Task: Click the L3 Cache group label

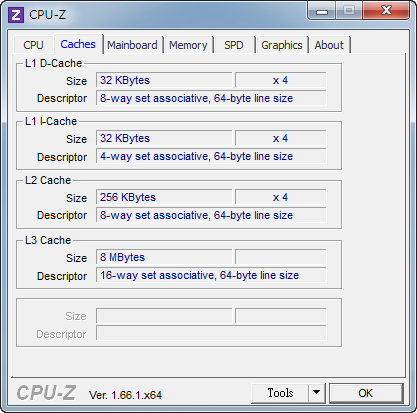Action: coord(48,240)
